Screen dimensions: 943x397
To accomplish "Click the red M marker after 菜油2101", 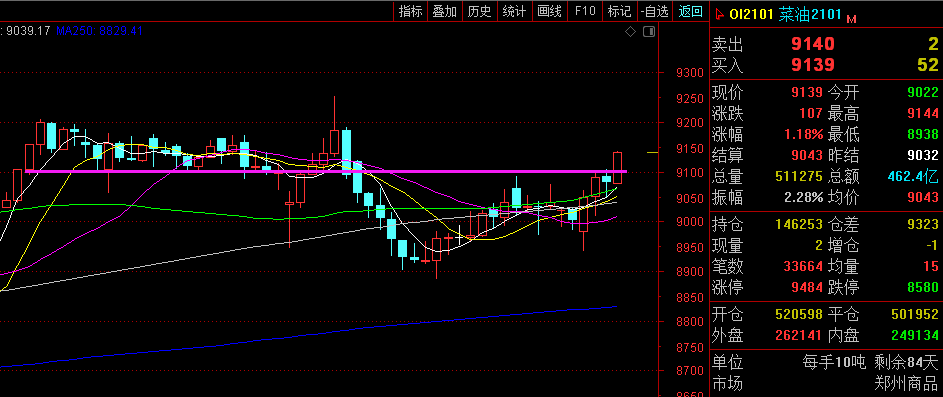I will pos(852,19).
